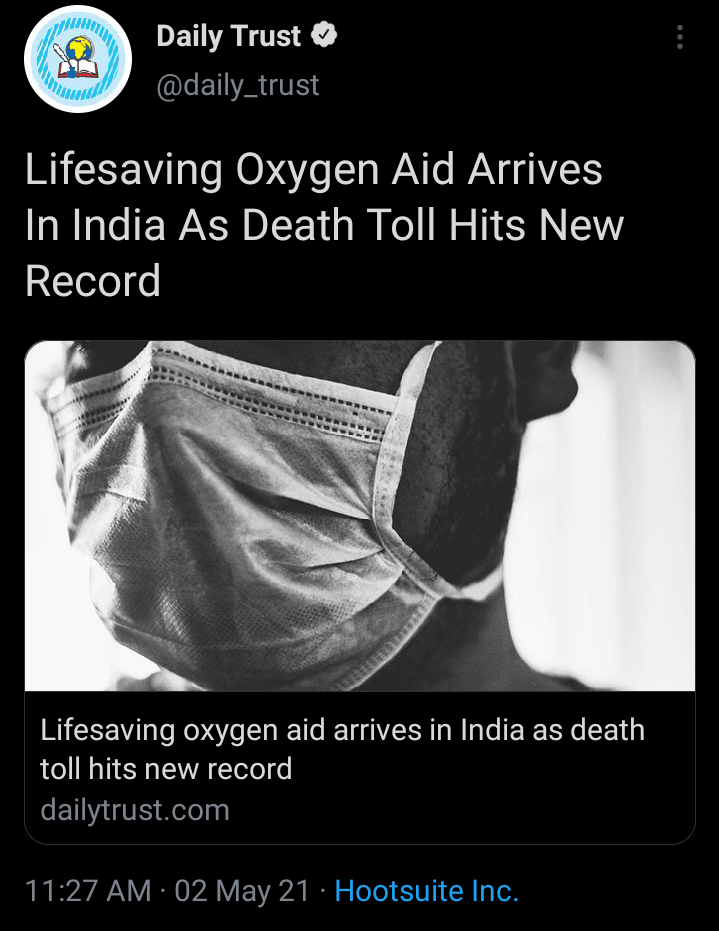
Task: Open the three-dot more options menu
Action: tap(680, 37)
